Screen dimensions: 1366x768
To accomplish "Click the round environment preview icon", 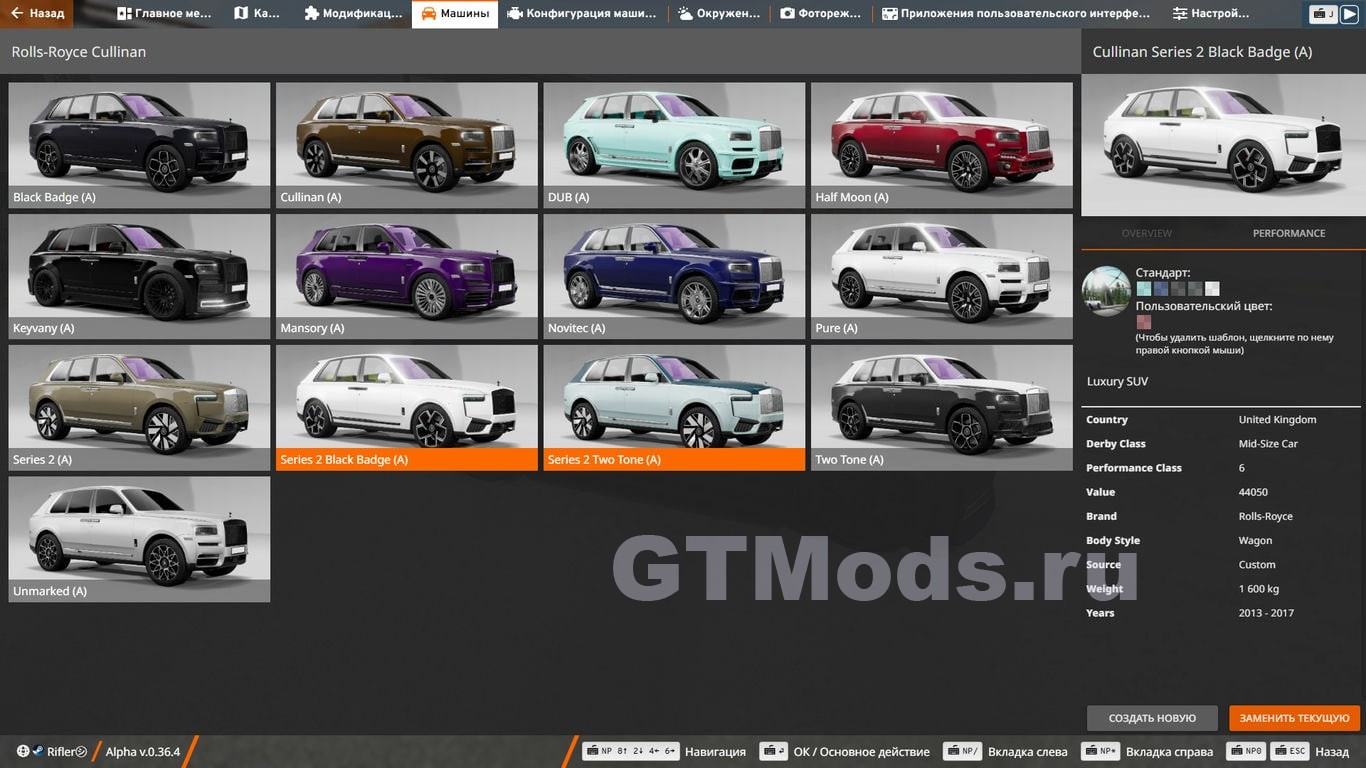I will coord(1107,291).
